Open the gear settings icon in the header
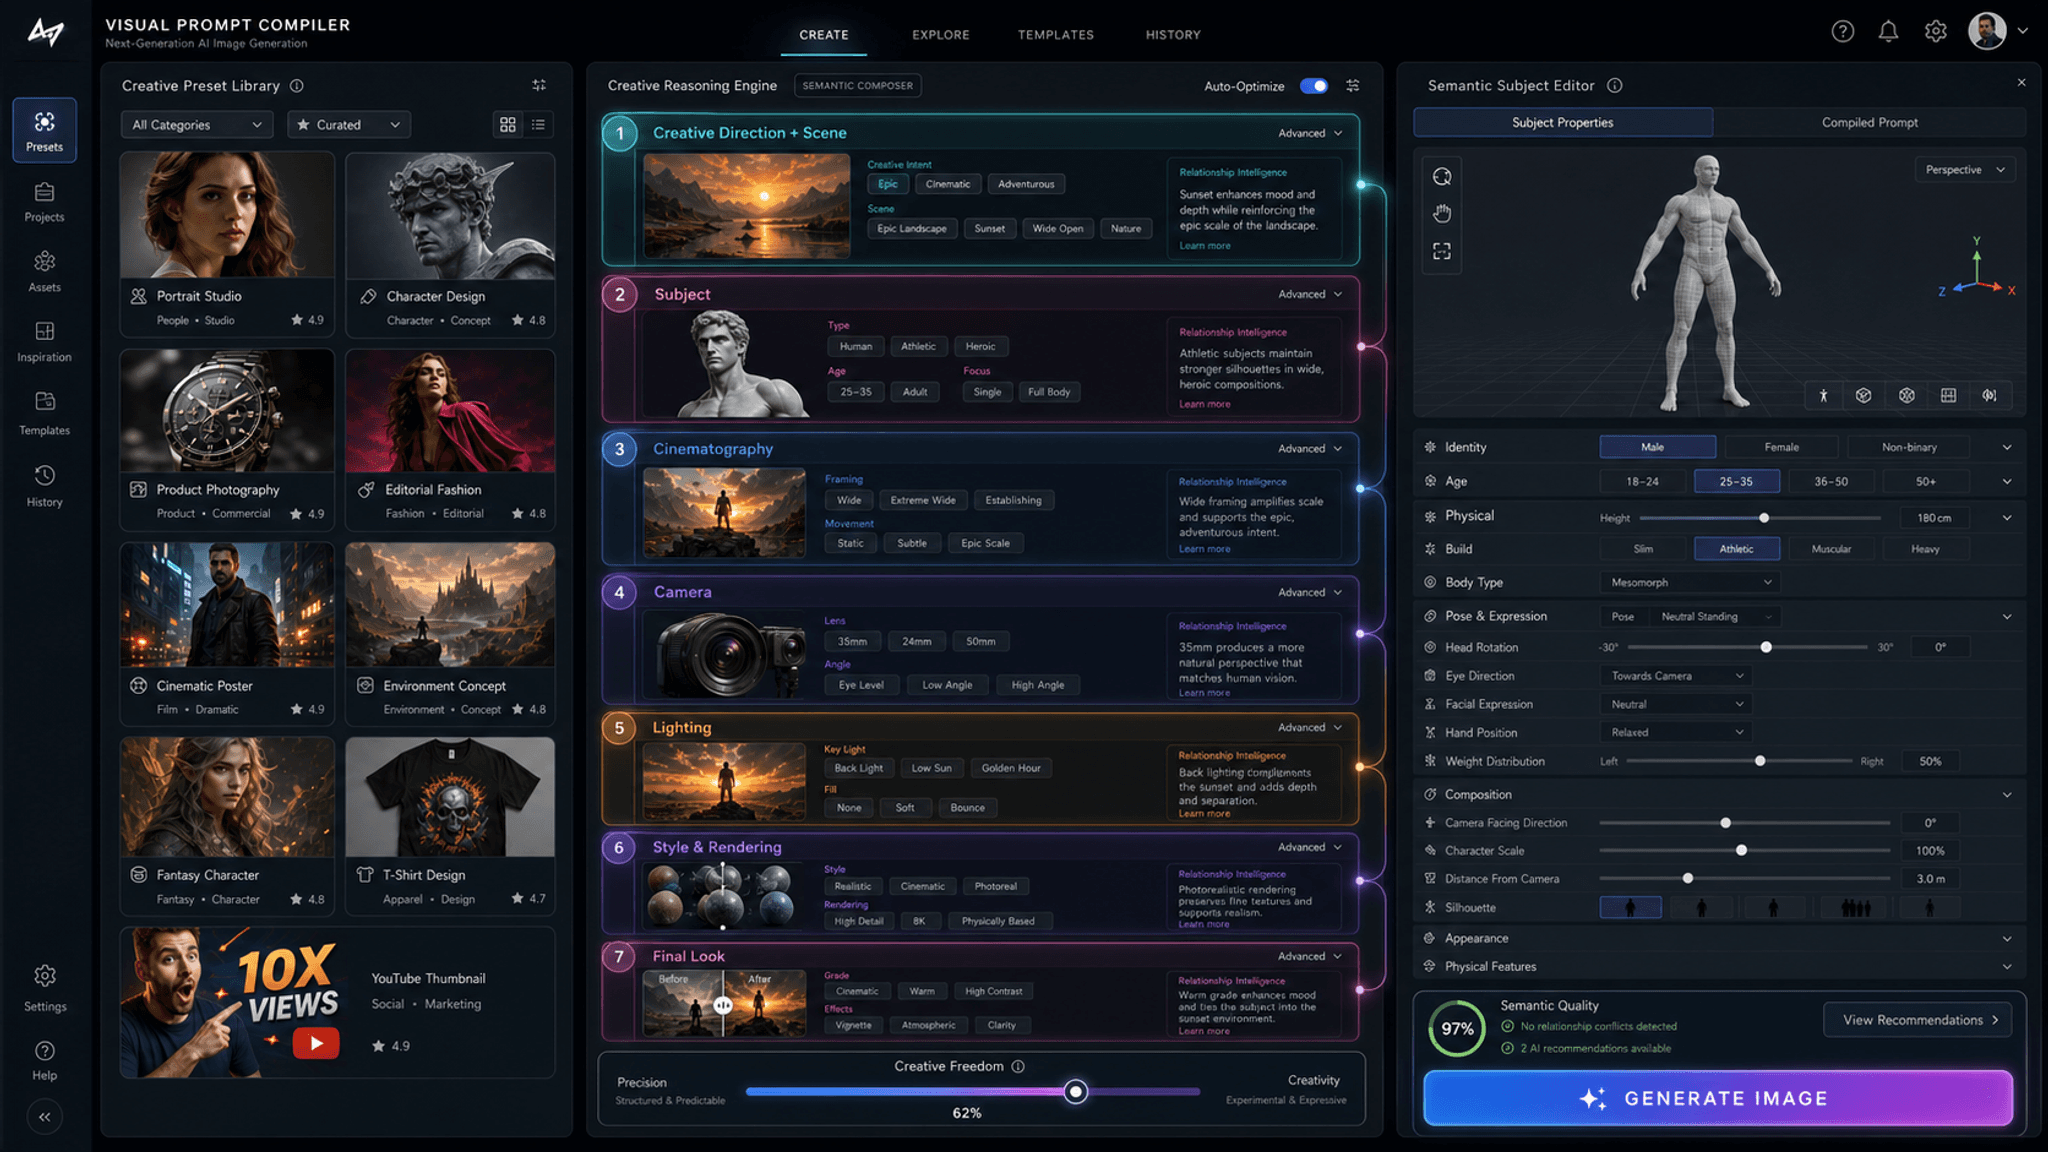 pos(1935,32)
